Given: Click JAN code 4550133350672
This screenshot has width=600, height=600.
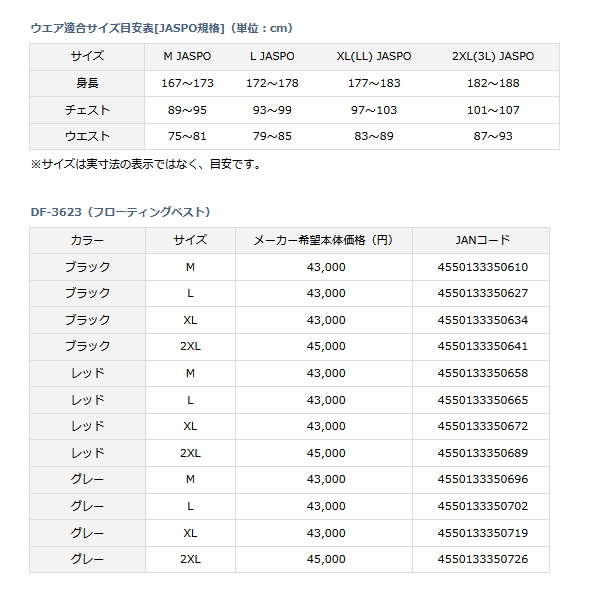Looking at the screenshot, I should pyautogui.click(x=483, y=426).
